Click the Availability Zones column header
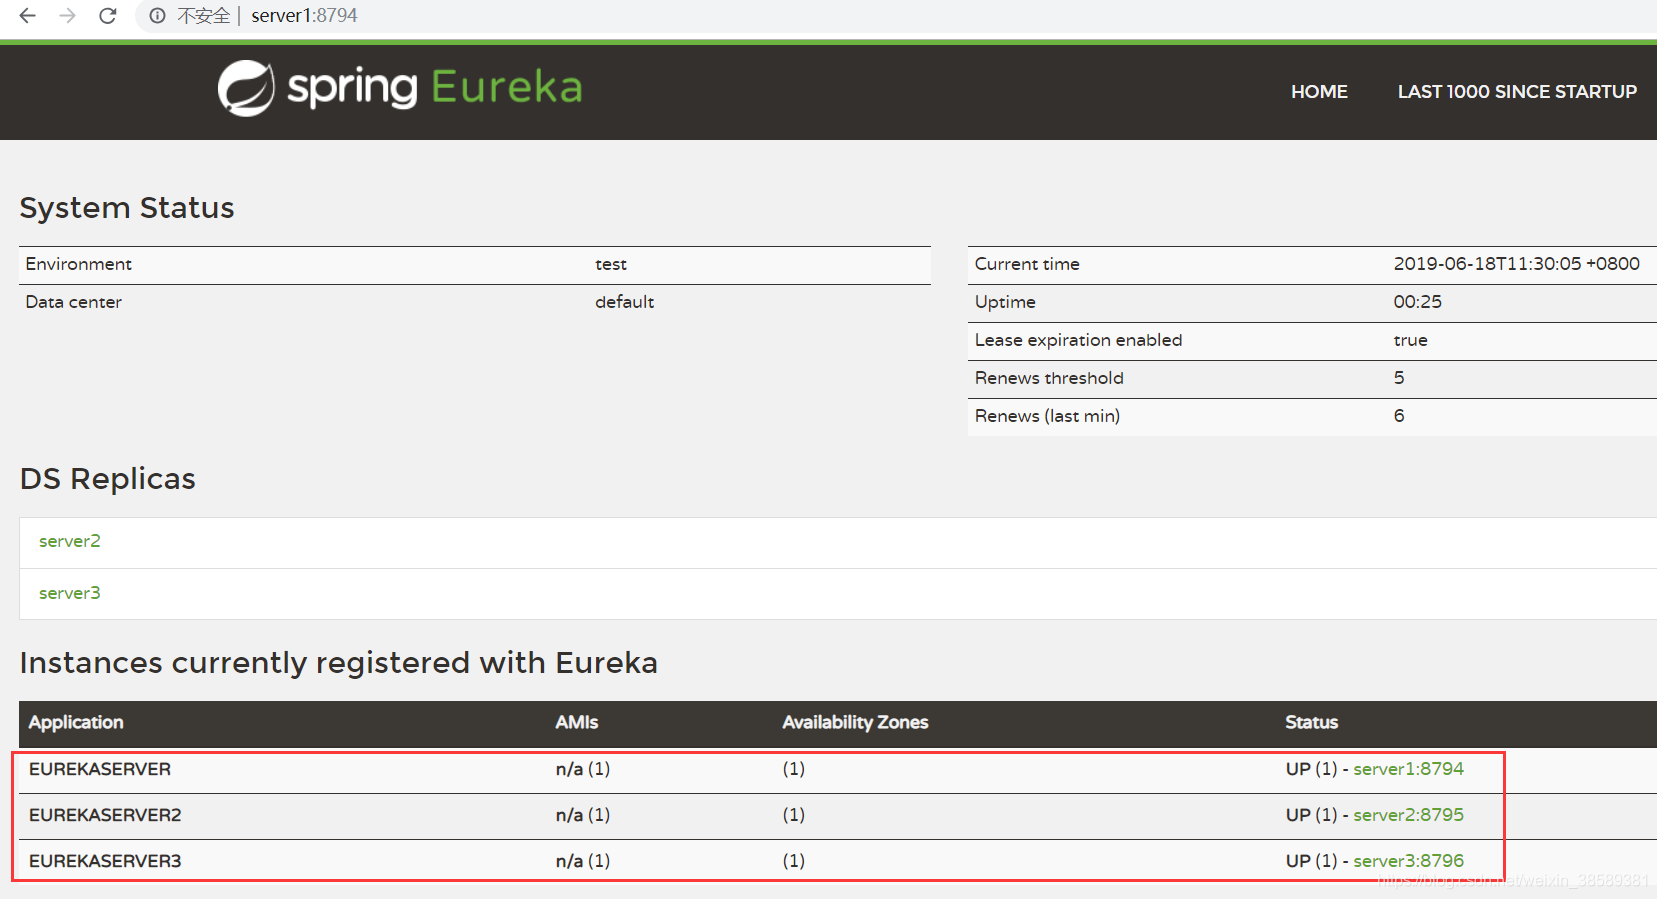This screenshot has height=899, width=1657. coord(855,722)
